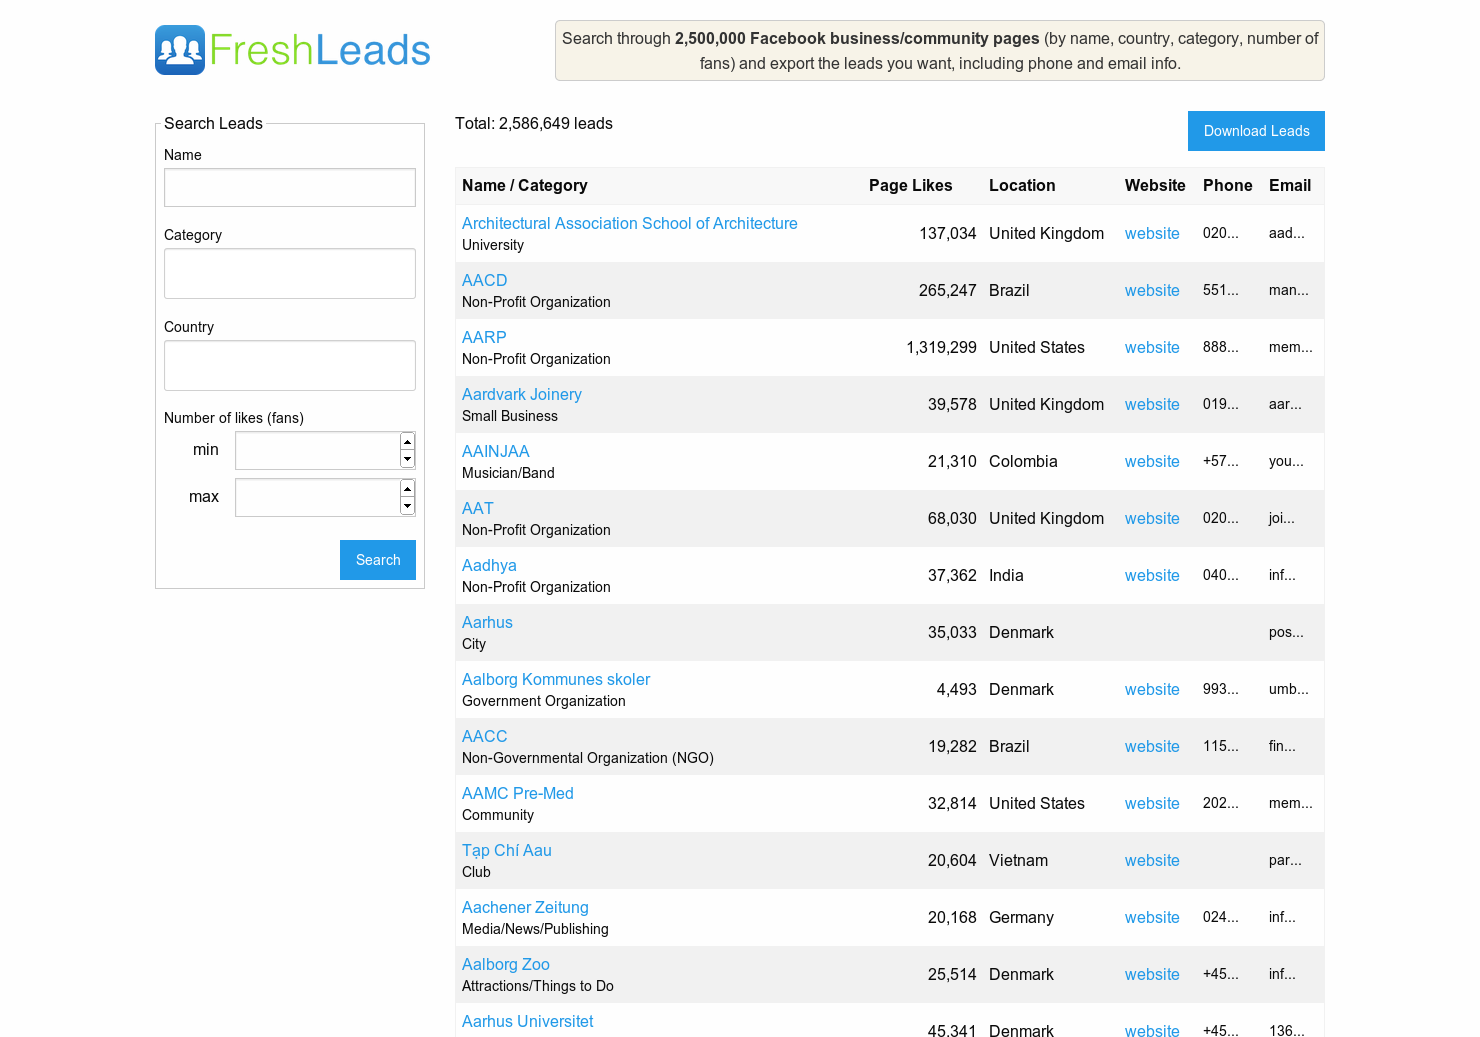Click the Name input field
This screenshot has height=1037, width=1480.
(x=289, y=187)
